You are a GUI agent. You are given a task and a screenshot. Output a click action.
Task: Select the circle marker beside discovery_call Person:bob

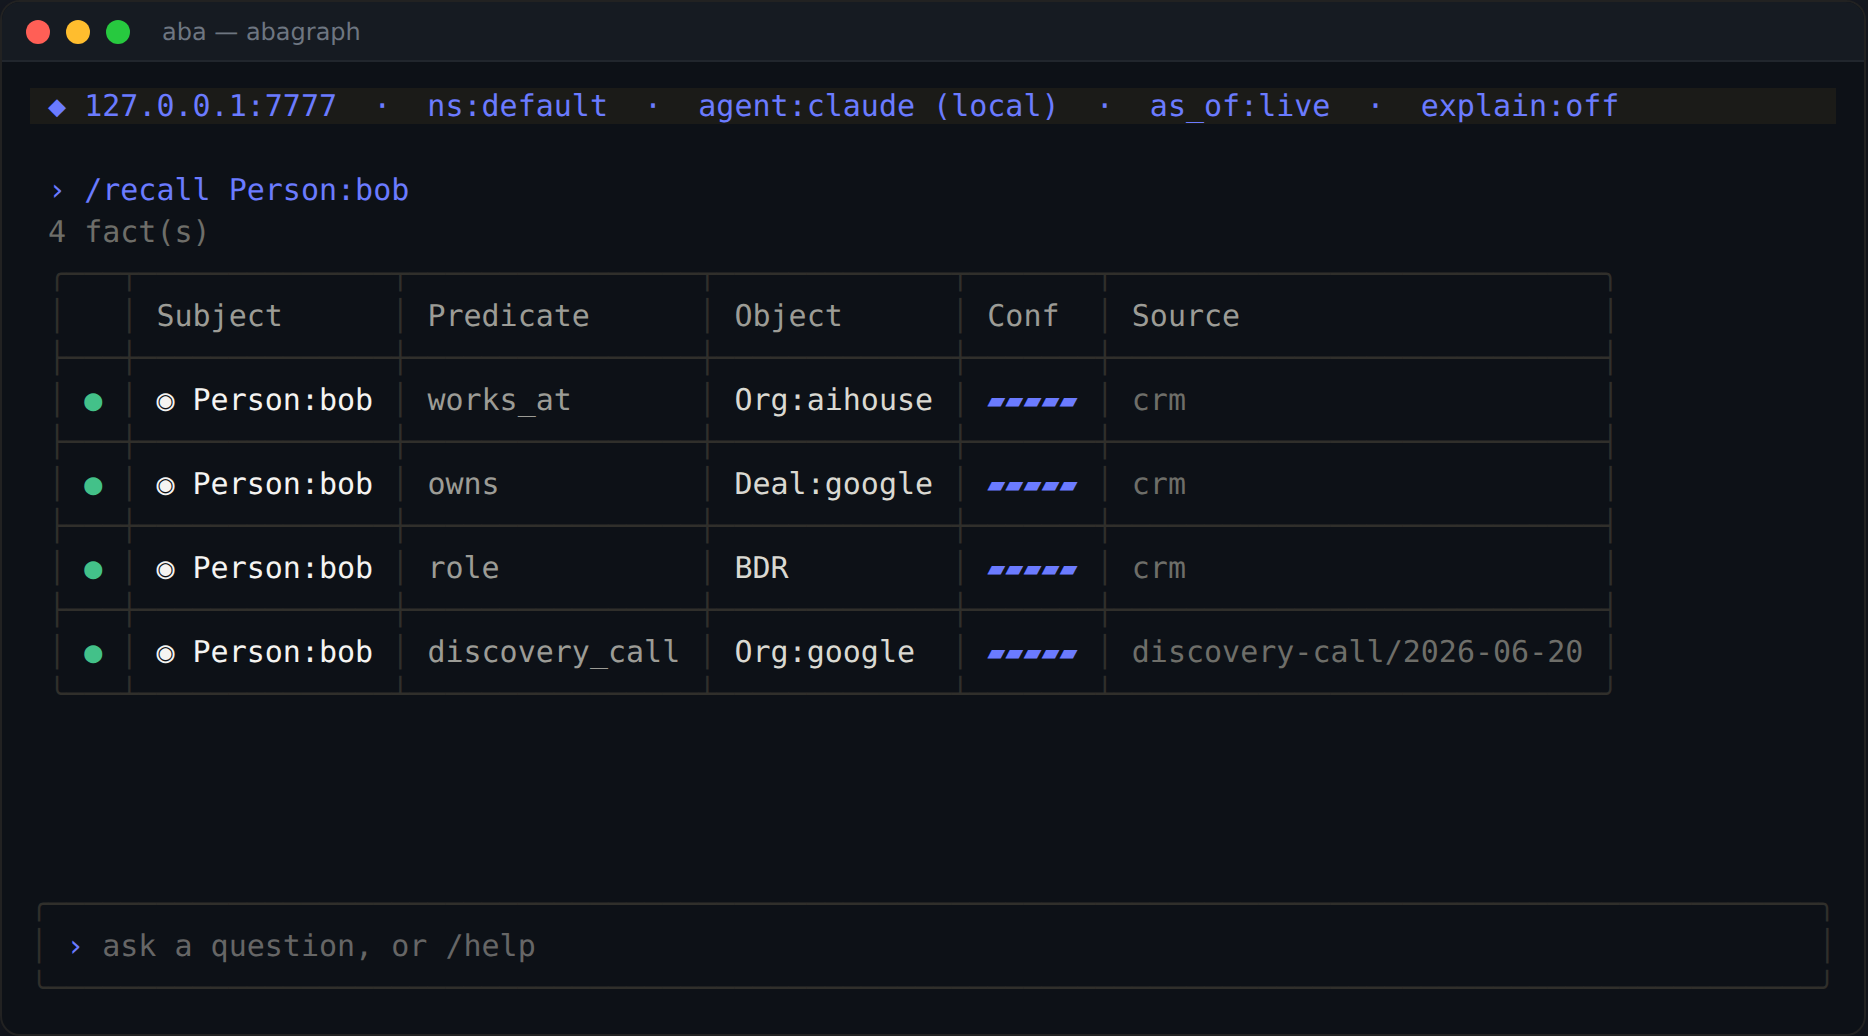(166, 654)
